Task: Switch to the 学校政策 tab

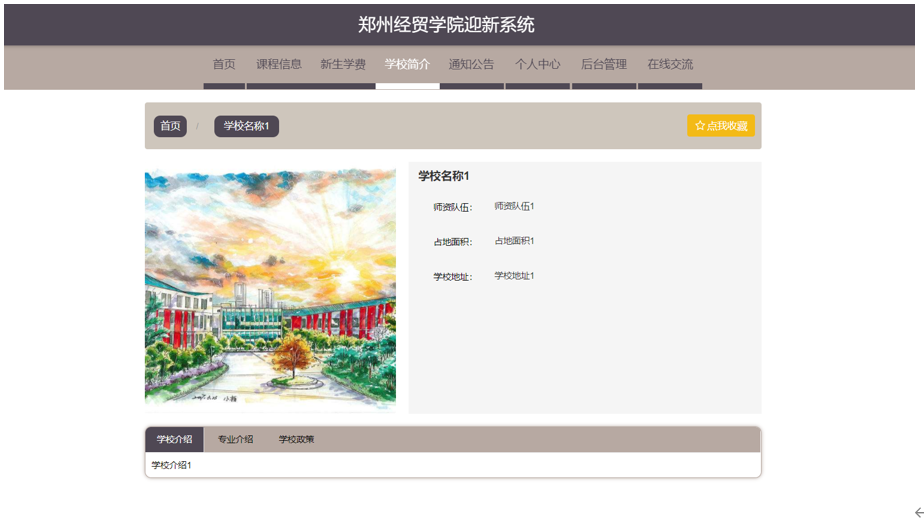Action: [x=296, y=440]
